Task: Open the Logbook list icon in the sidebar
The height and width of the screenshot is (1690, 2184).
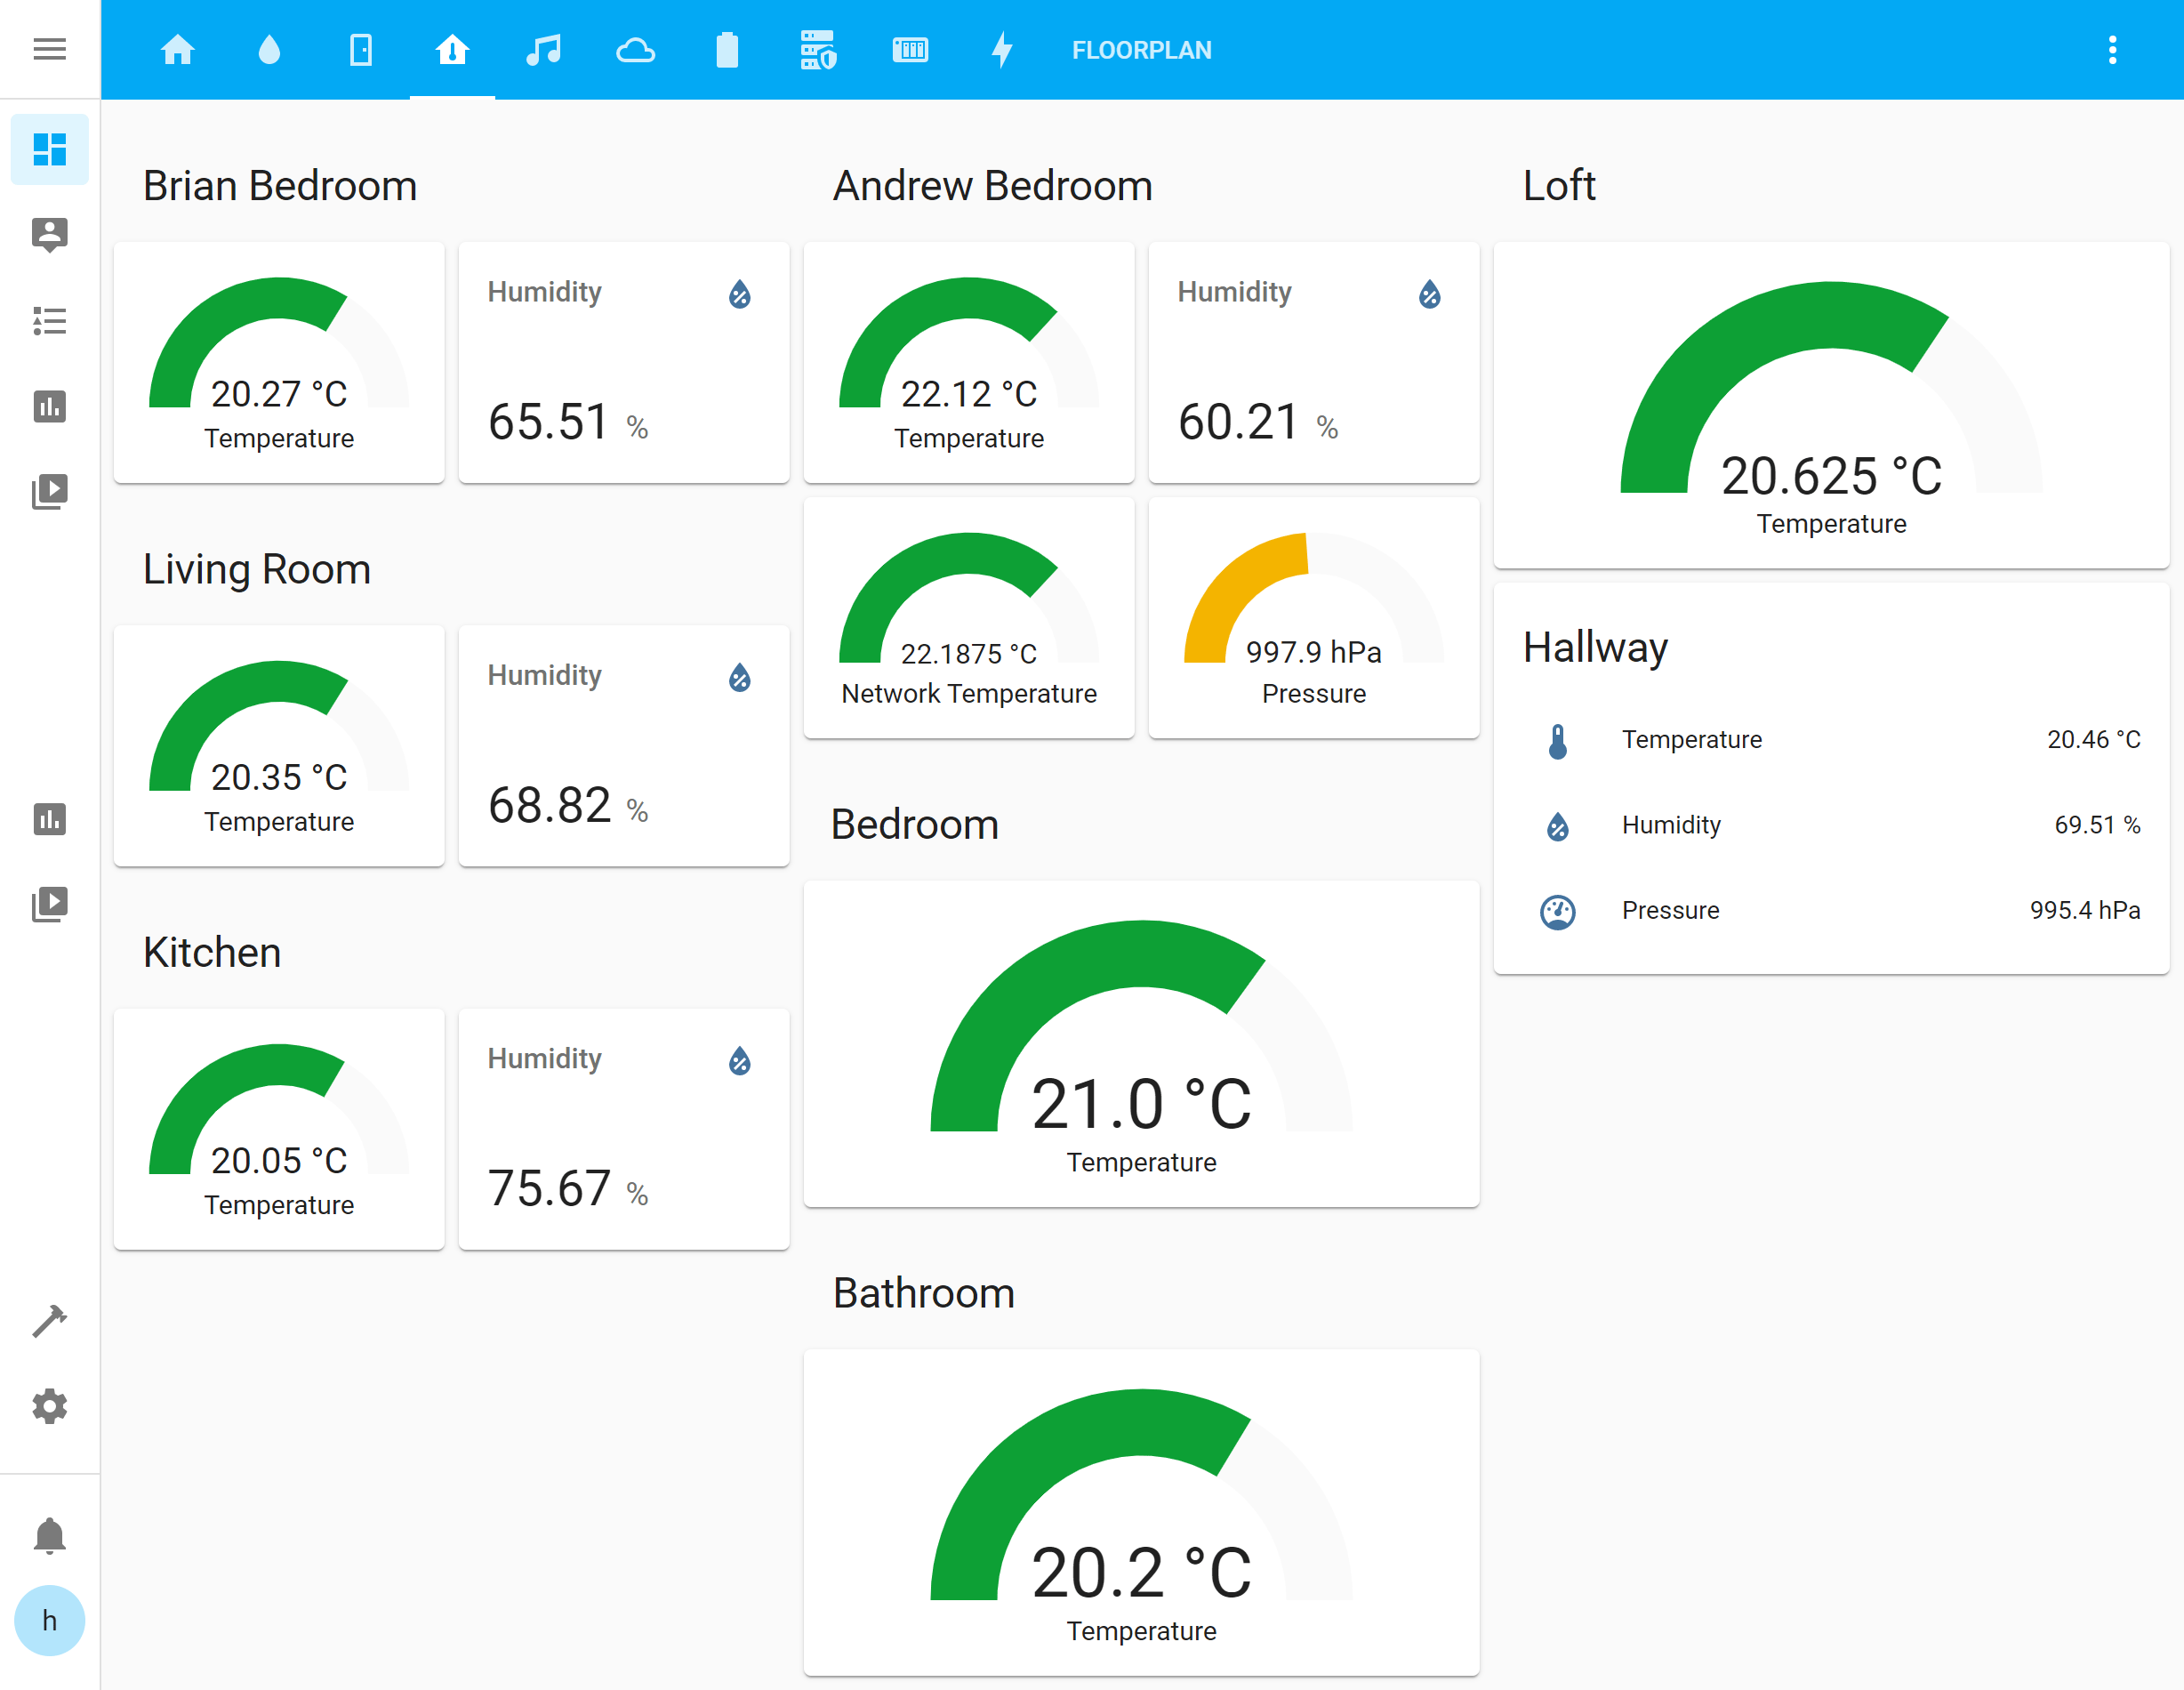Action: (49, 321)
